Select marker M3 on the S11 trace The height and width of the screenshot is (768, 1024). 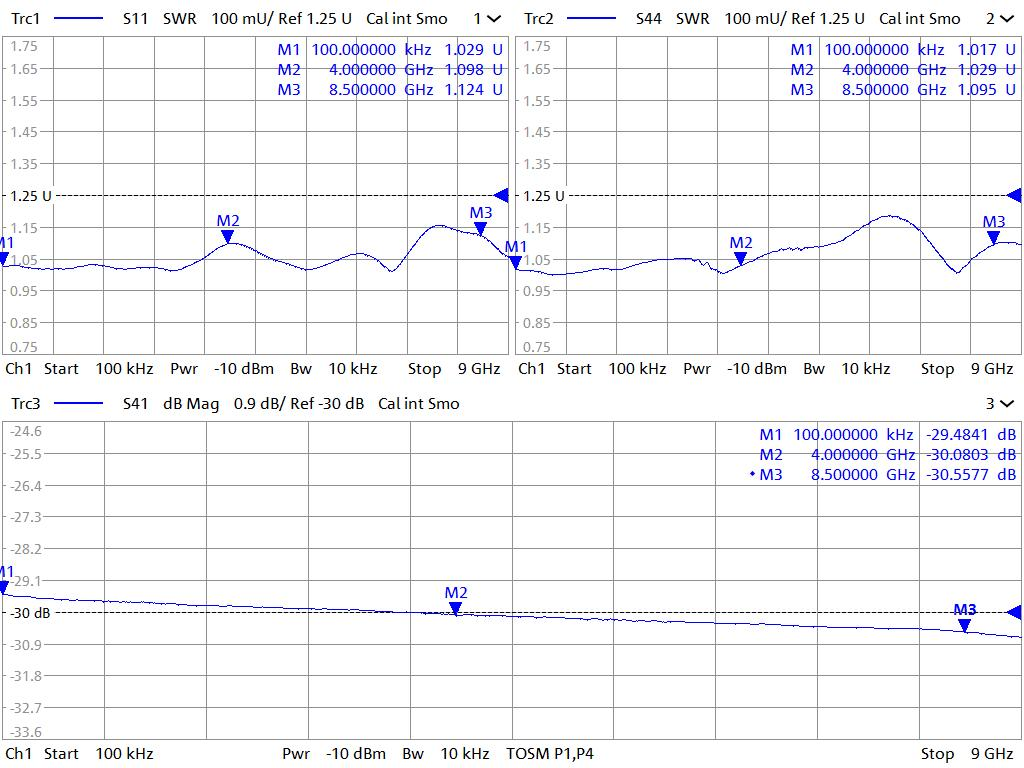(x=480, y=228)
